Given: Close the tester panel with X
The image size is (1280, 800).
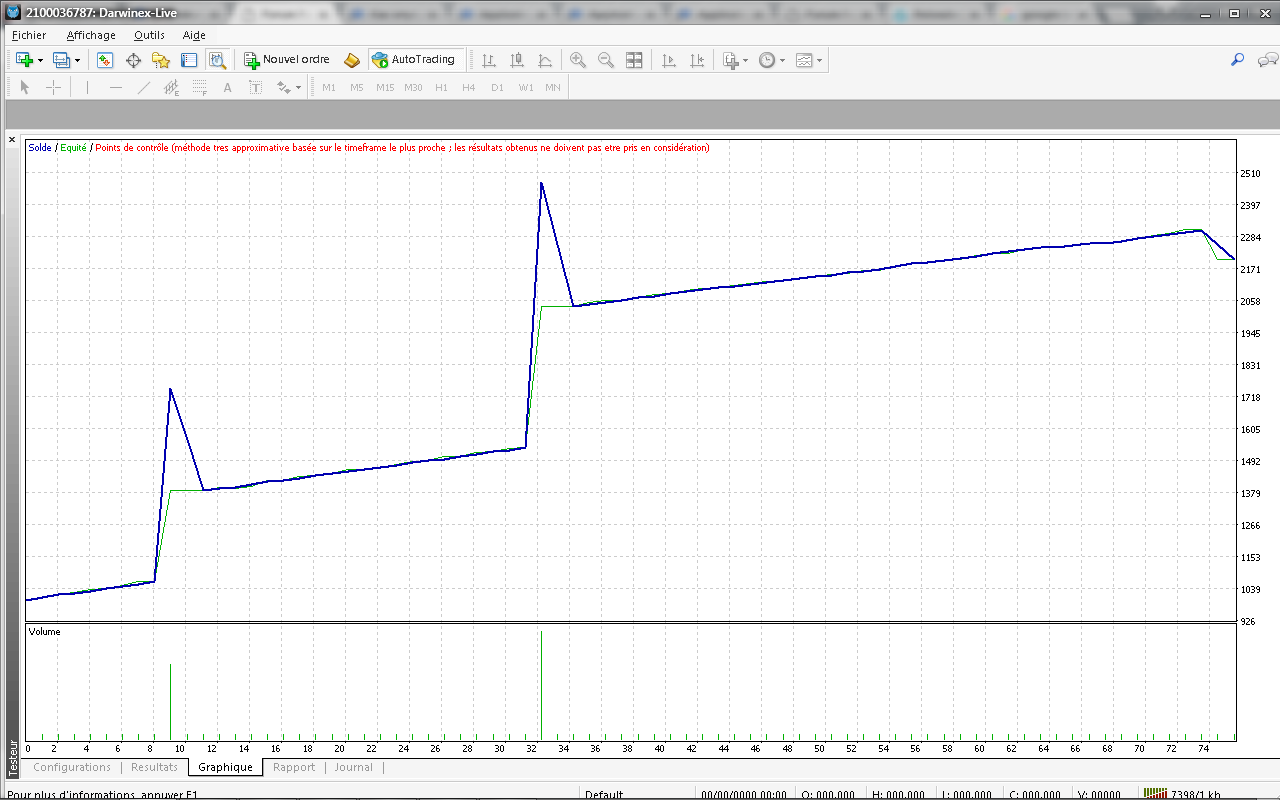Looking at the screenshot, I should click(12, 140).
